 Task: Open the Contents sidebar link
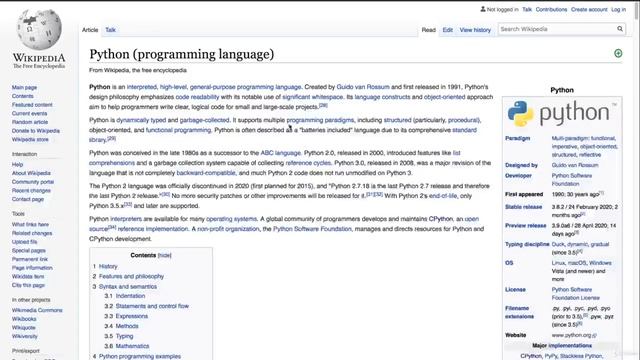point(22,96)
